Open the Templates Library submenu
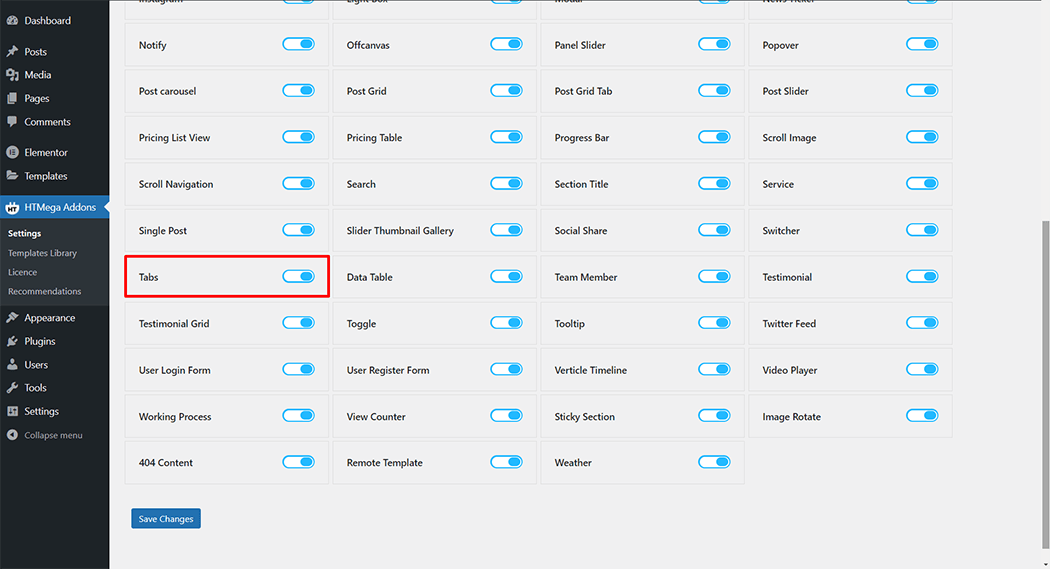Screen dimensions: 1050x569 pyautogui.click(x=42, y=253)
